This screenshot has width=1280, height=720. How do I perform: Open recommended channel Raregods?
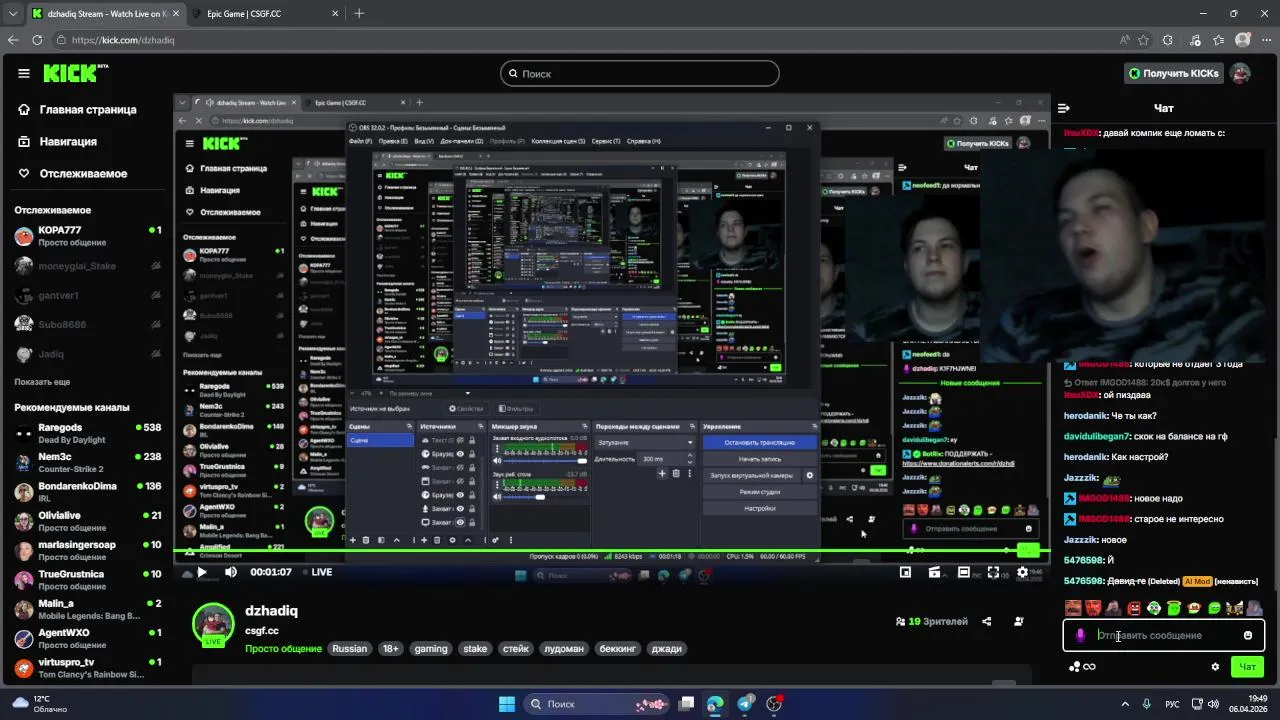click(88, 433)
